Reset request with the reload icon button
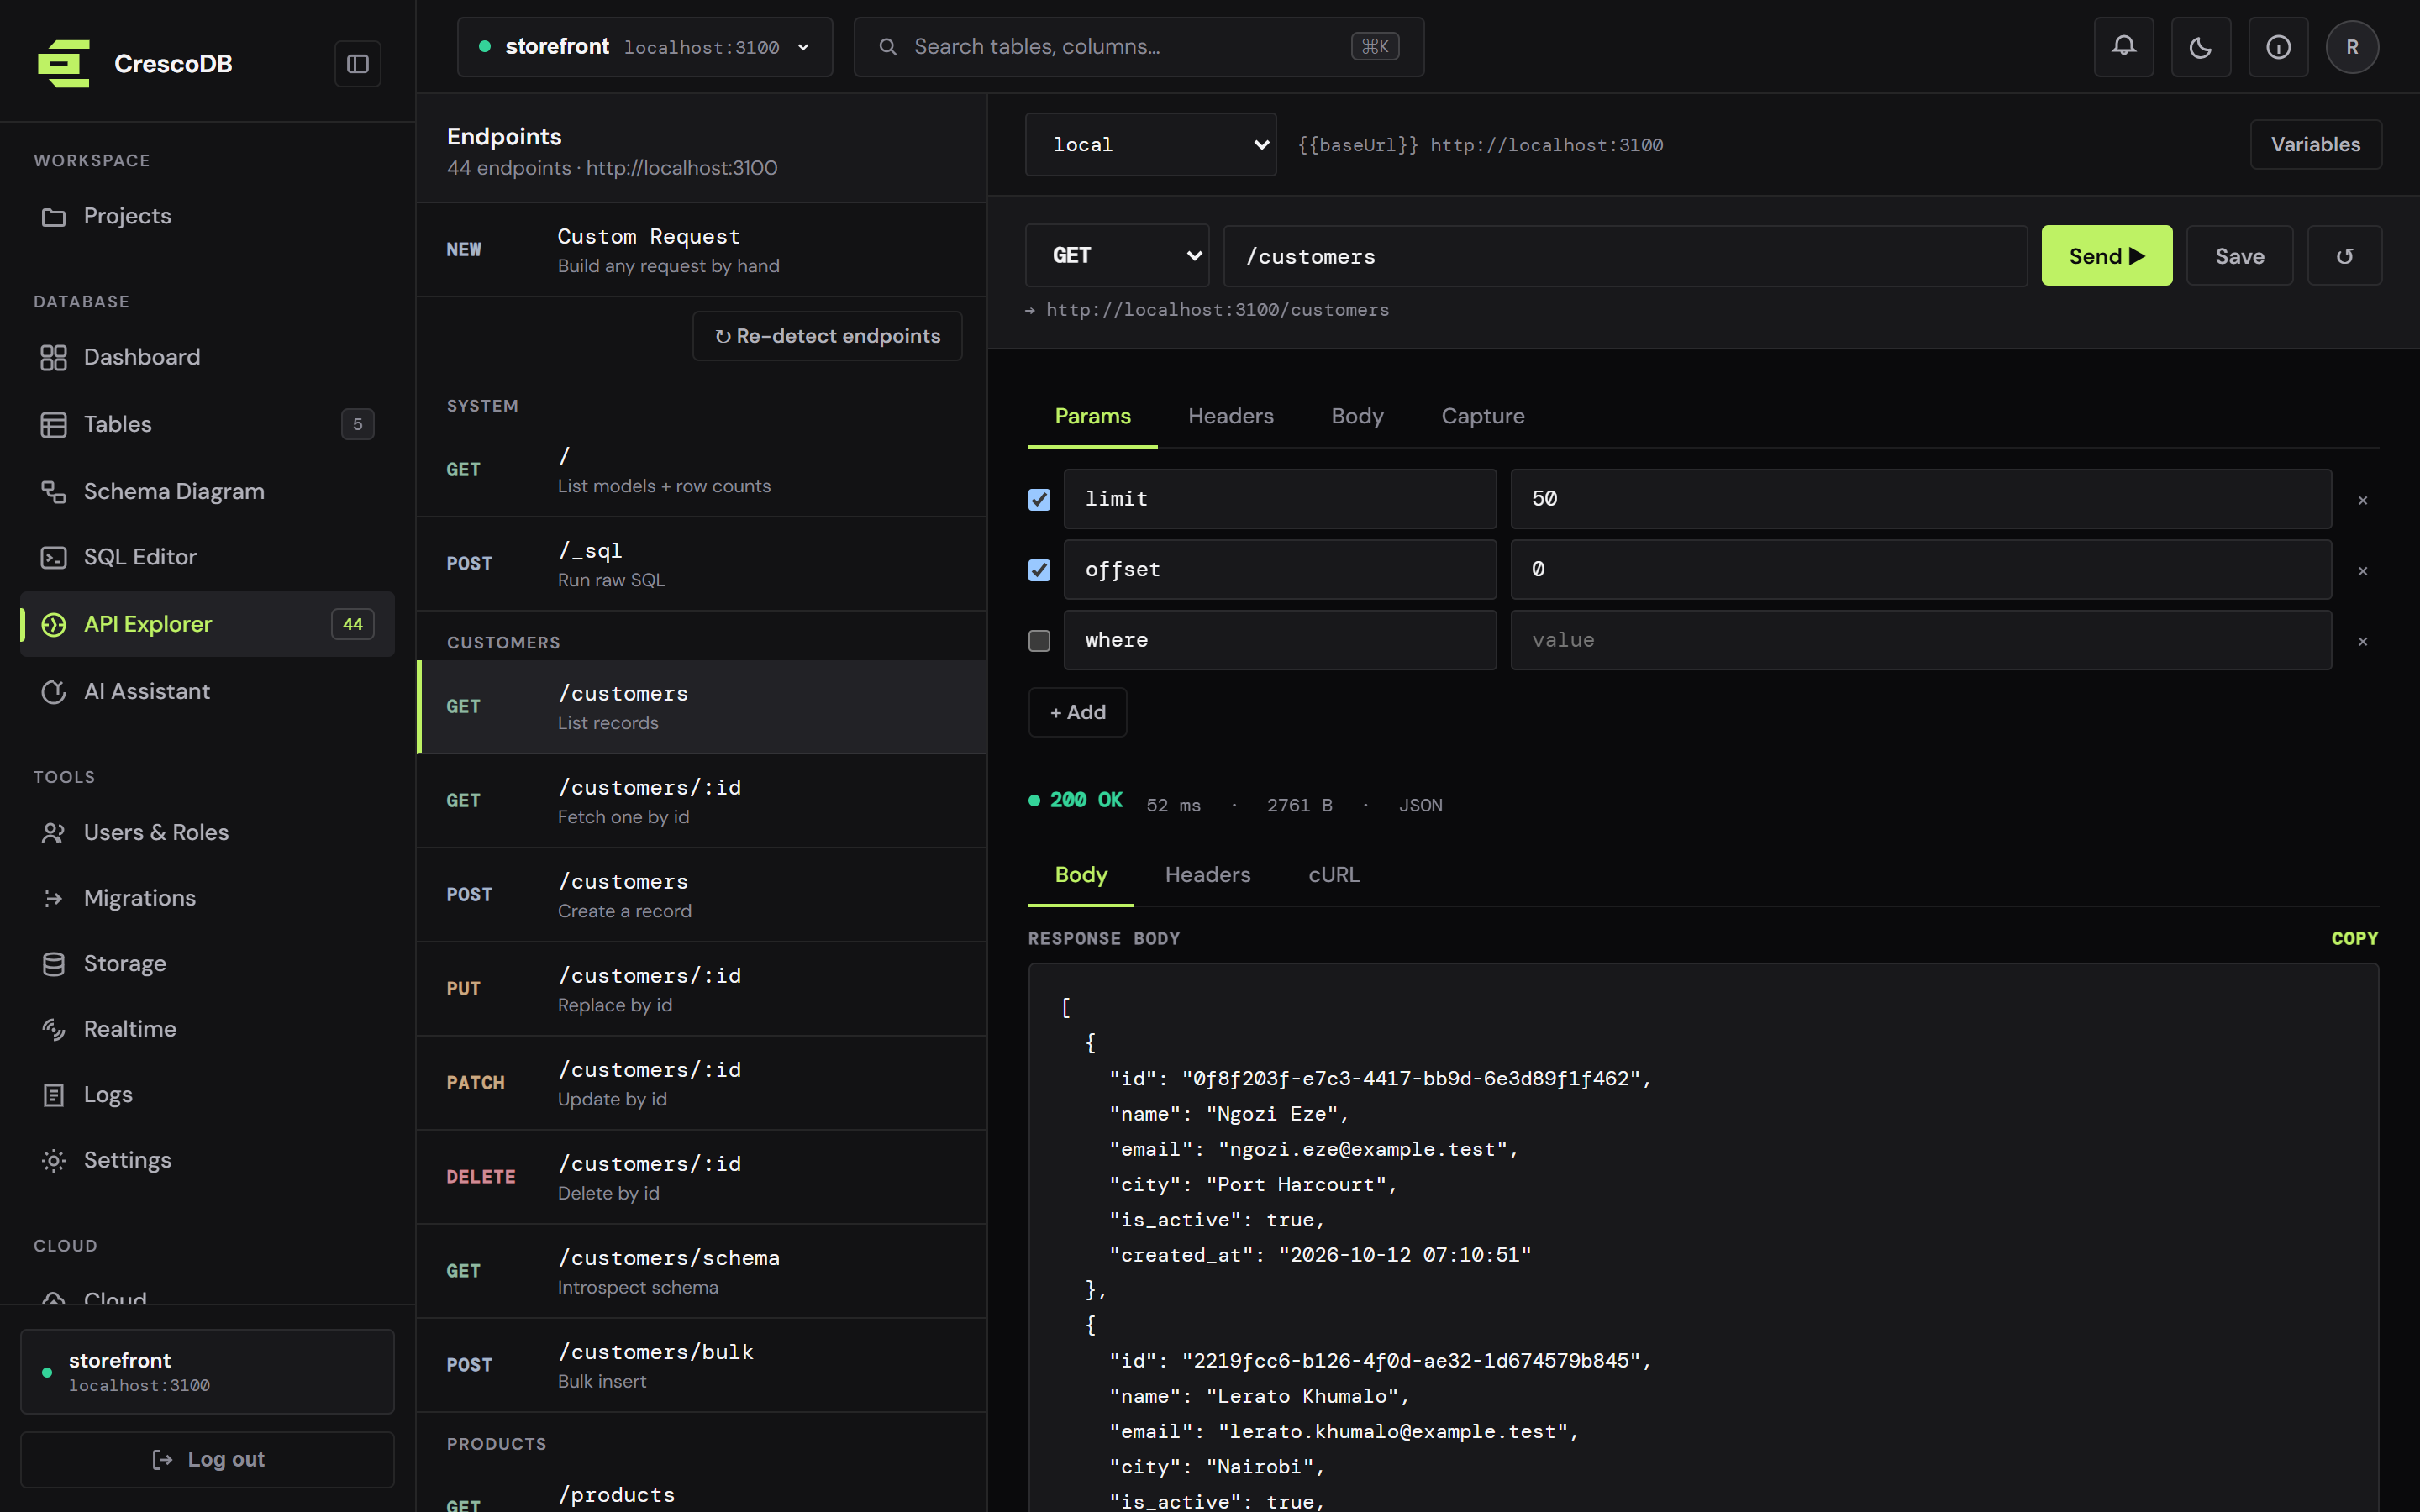The height and width of the screenshot is (1512, 2420). click(x=2344, y=256)
